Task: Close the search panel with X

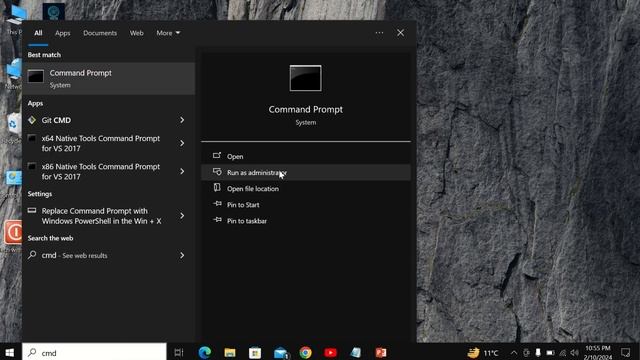Action: (x=400, y=33)
